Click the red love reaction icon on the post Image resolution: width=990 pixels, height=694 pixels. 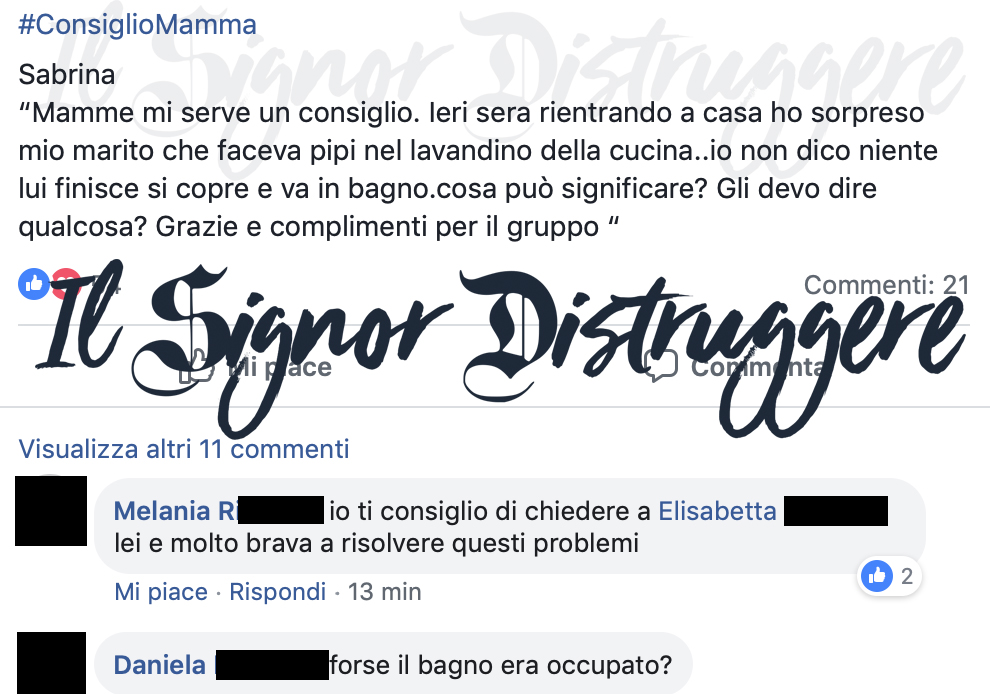coord(66,284)
